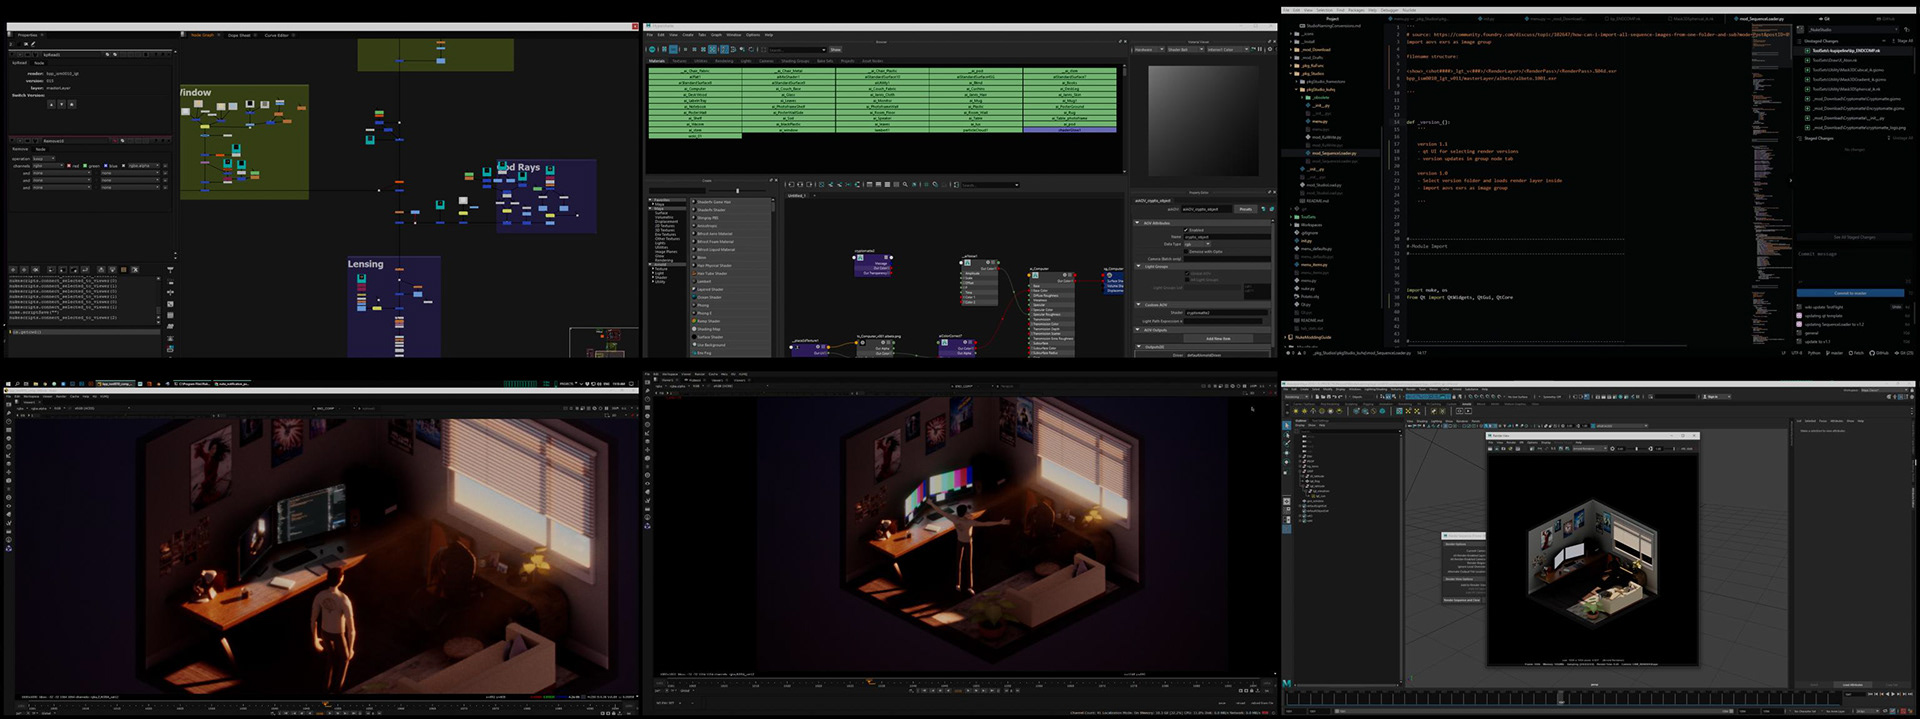Click the Hypershade graph search magnifier icon
1920x719 pixels.
pyautogui.click(x=905, y=185)
